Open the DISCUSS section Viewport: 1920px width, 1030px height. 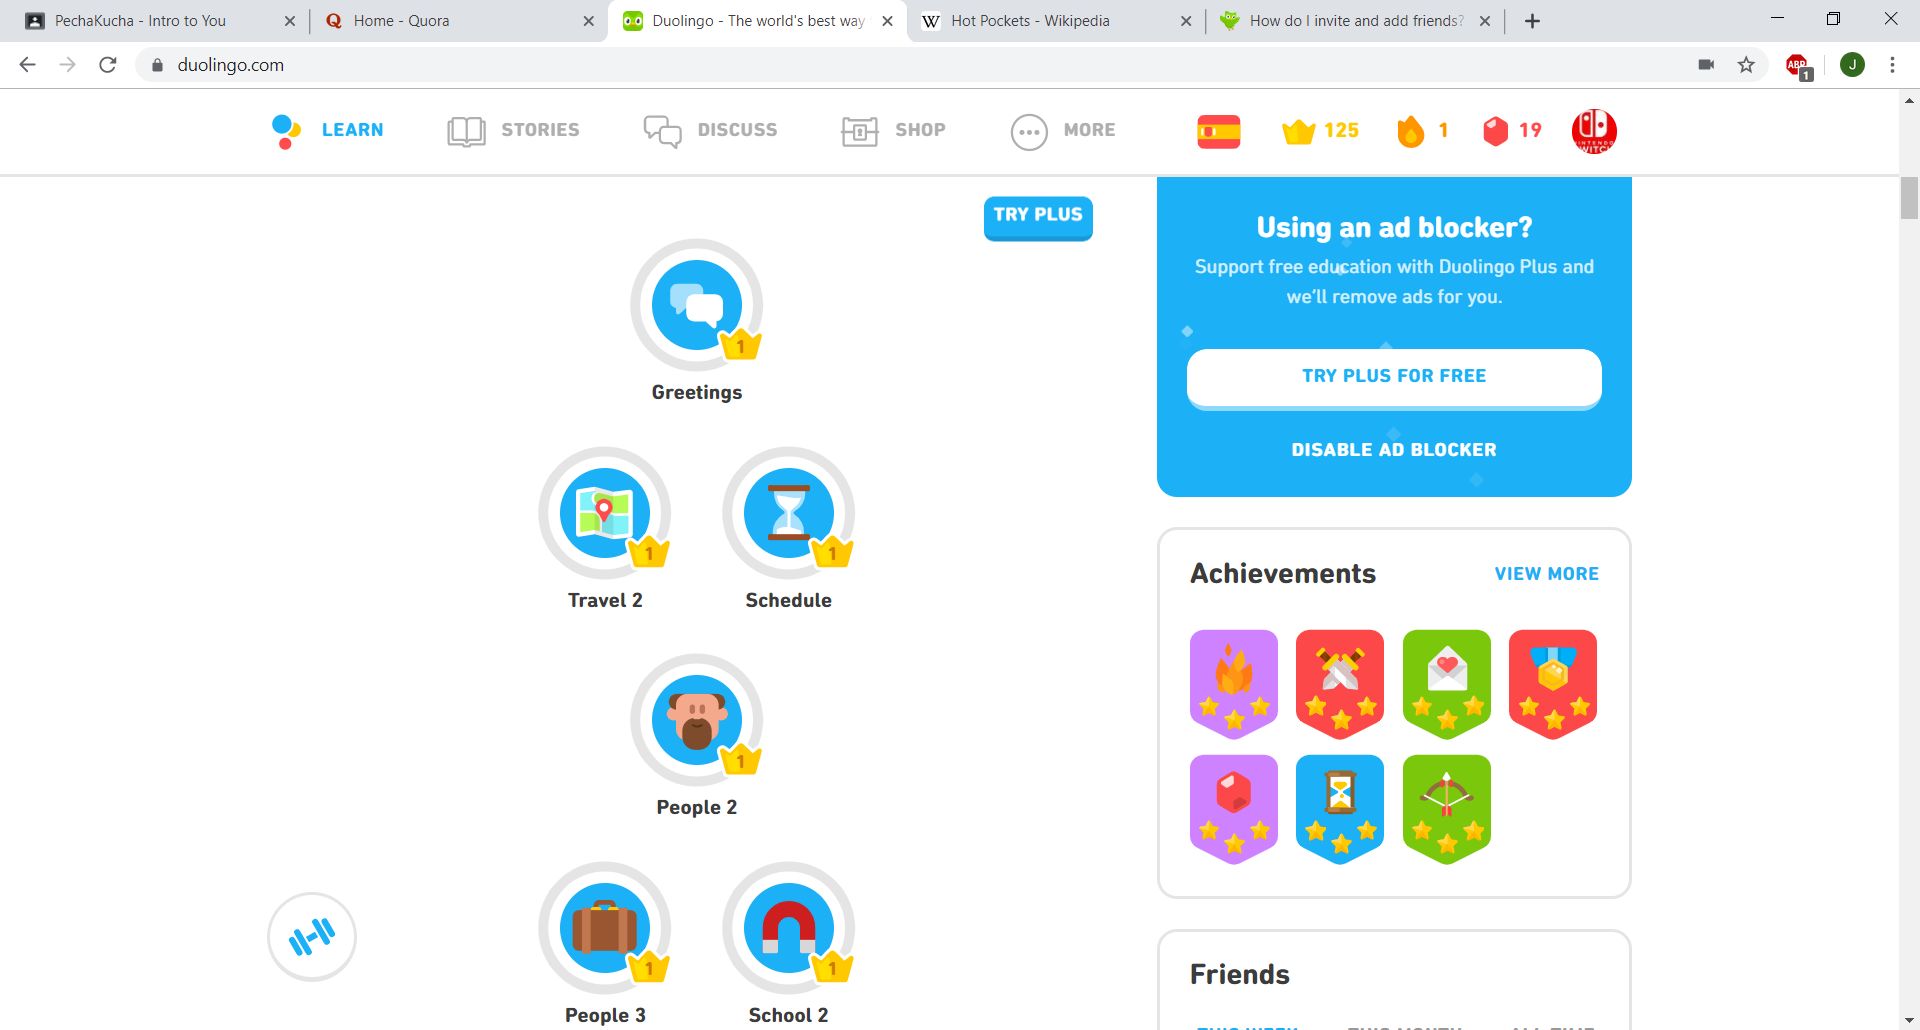[710, 130]
